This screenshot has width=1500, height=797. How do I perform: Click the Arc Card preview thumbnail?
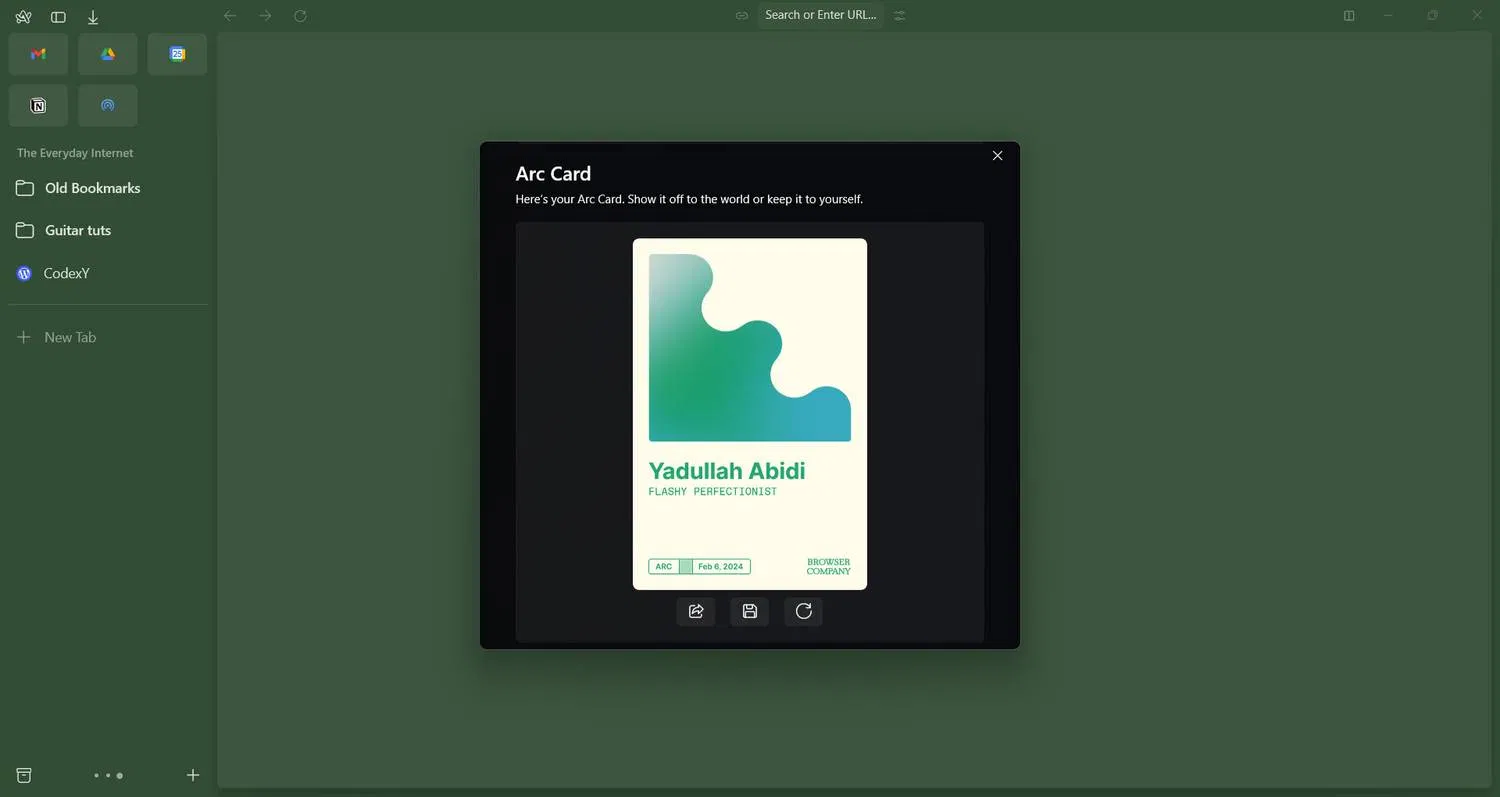coord(750,413)
